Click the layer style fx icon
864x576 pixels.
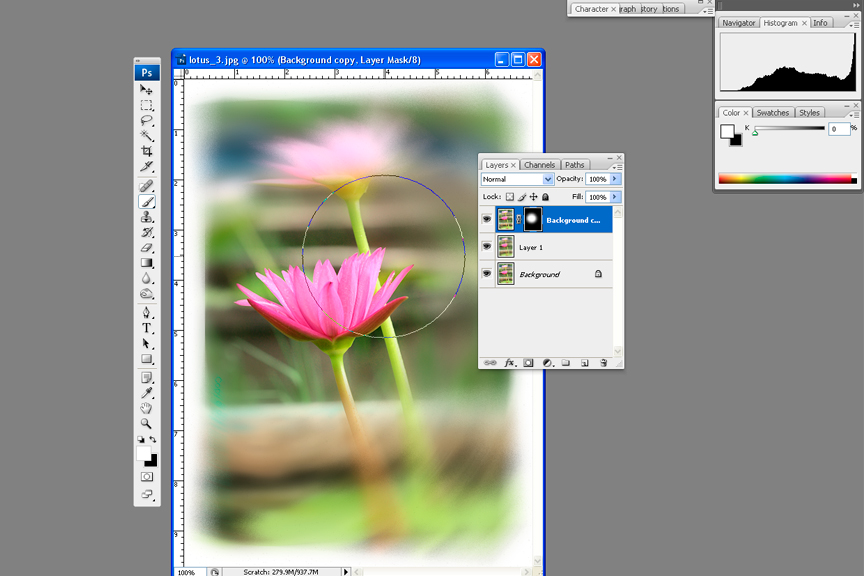[509, 363]
